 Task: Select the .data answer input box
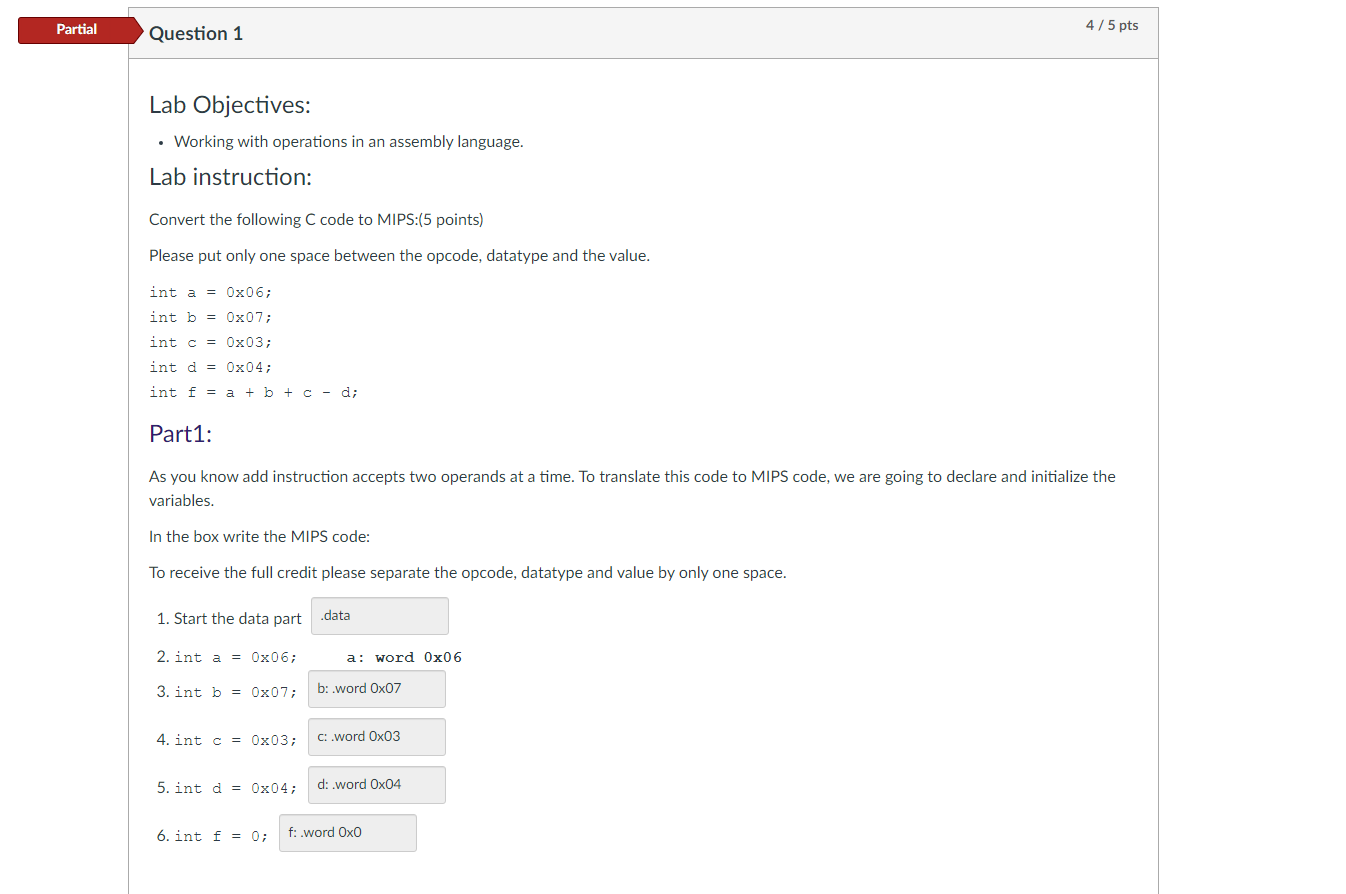[x=378, y=616]
